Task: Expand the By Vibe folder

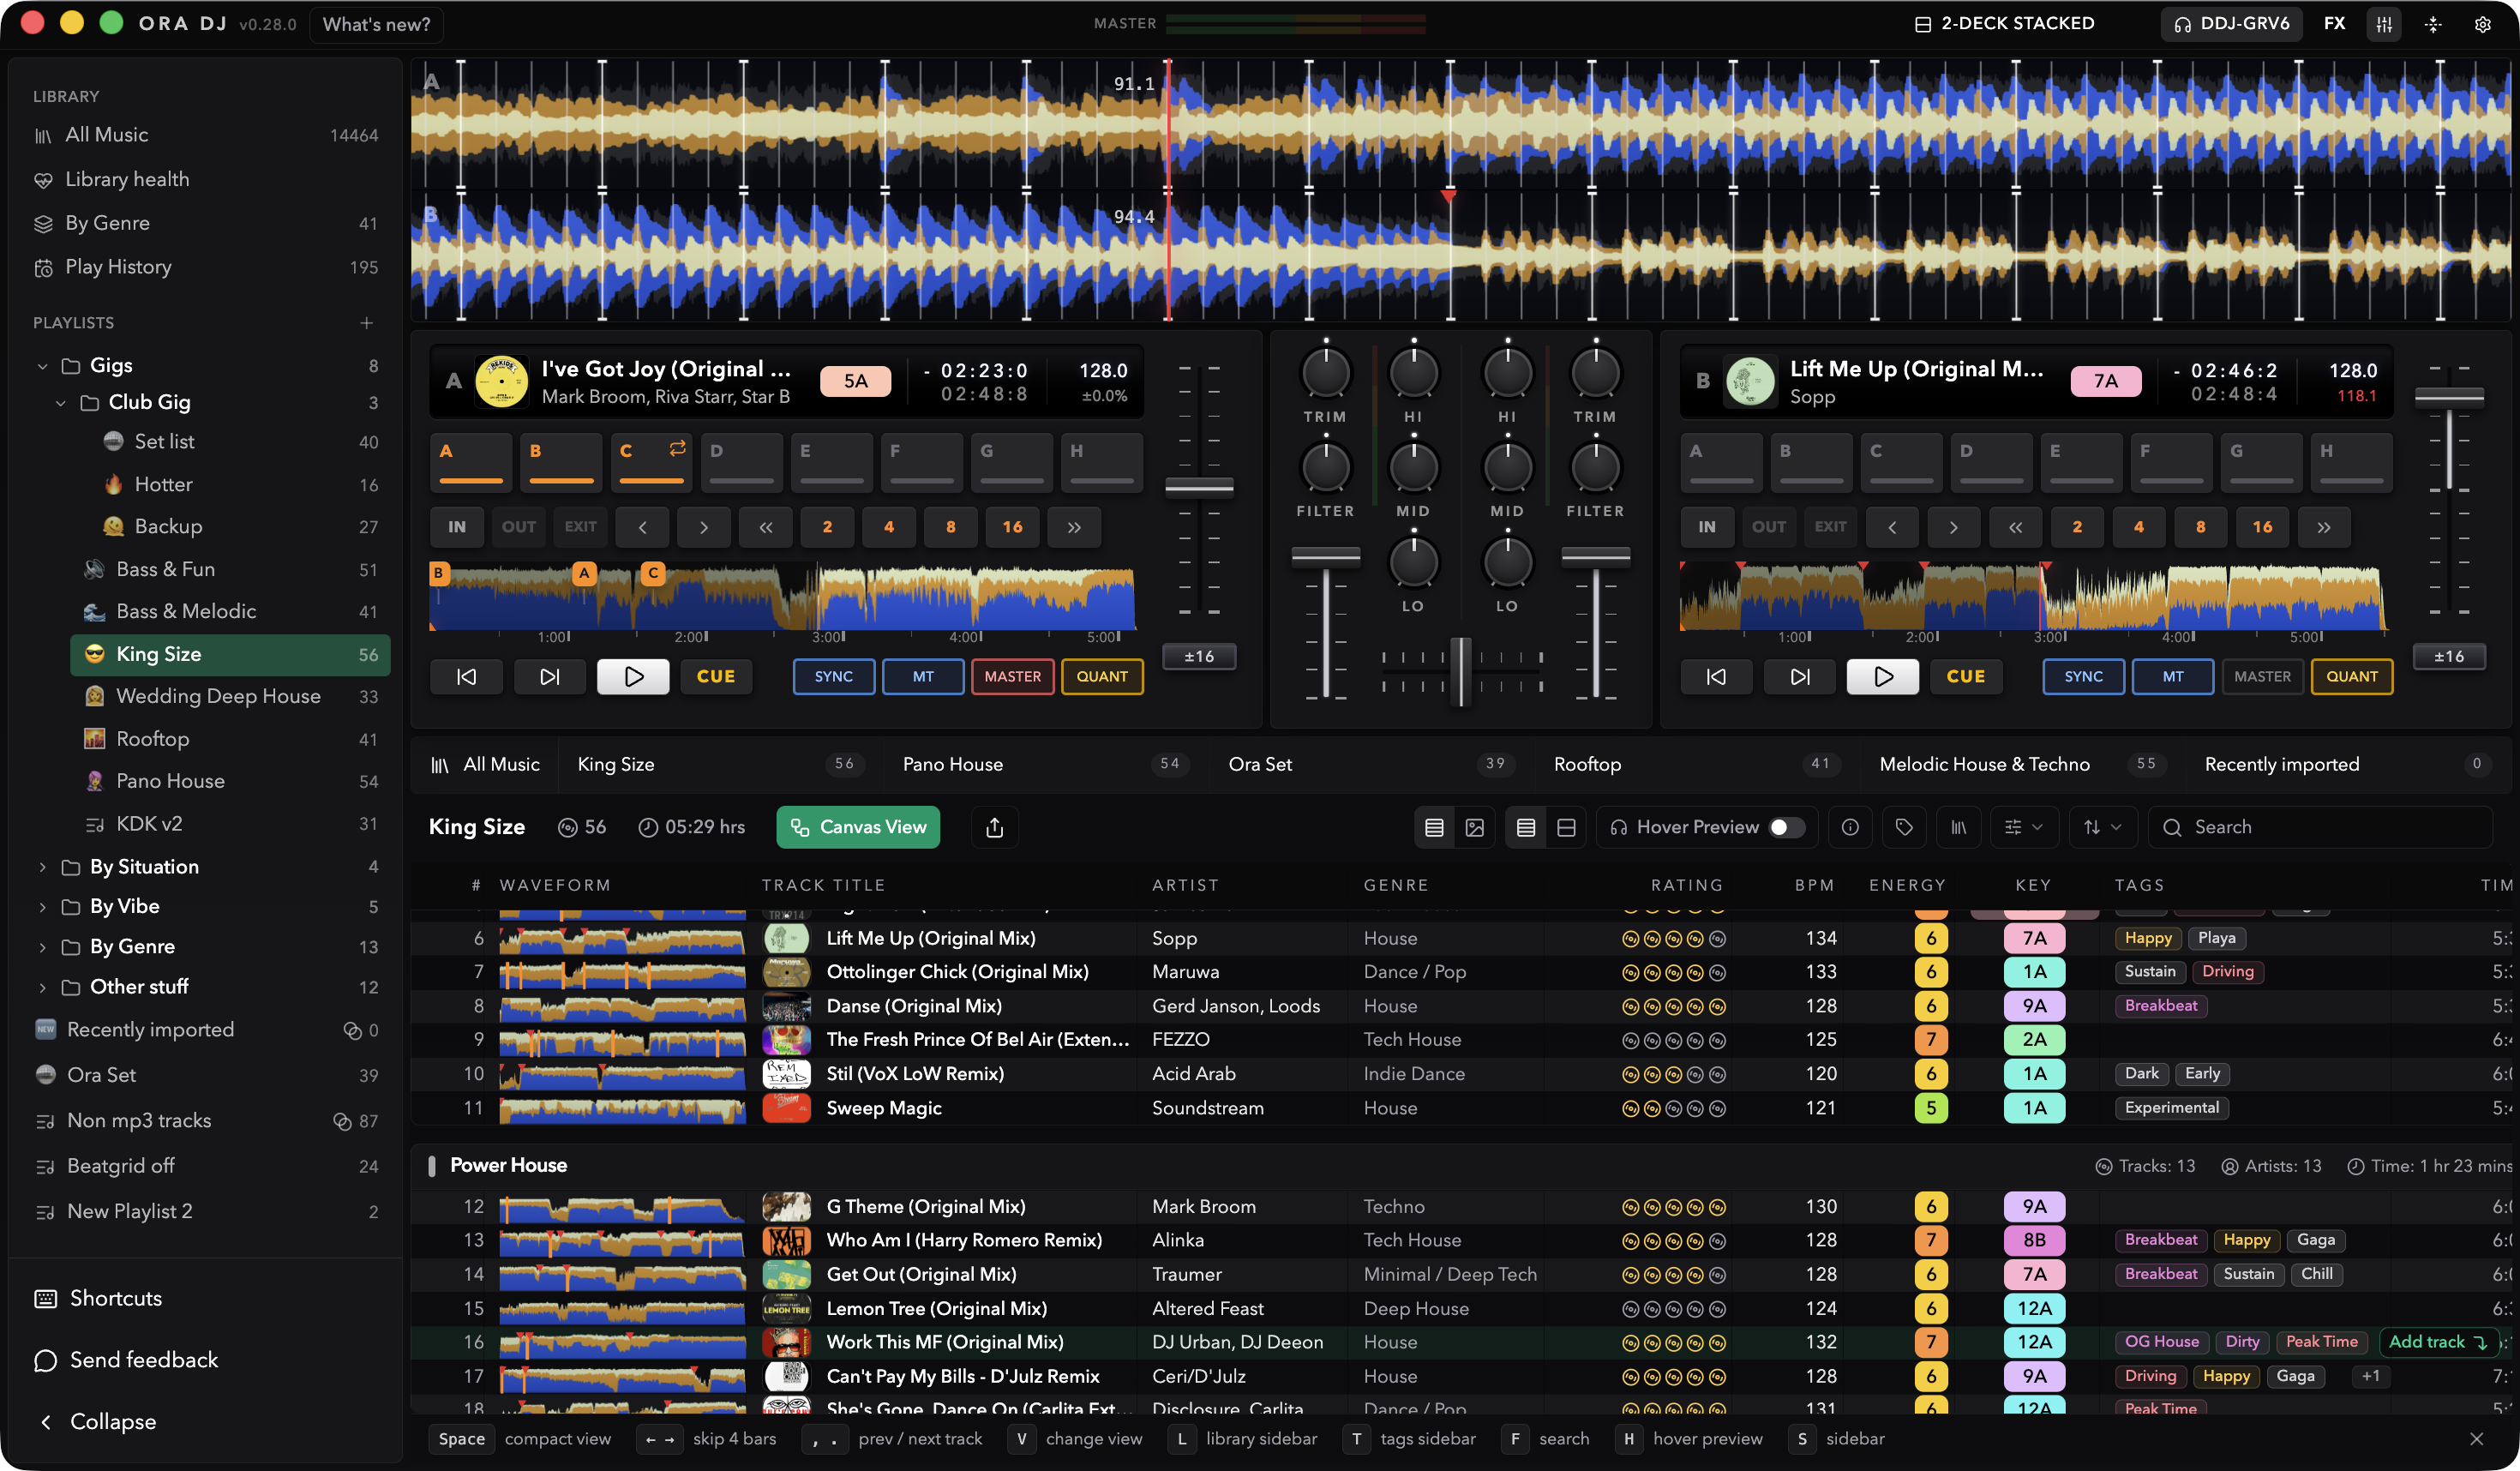Action: 42,907
